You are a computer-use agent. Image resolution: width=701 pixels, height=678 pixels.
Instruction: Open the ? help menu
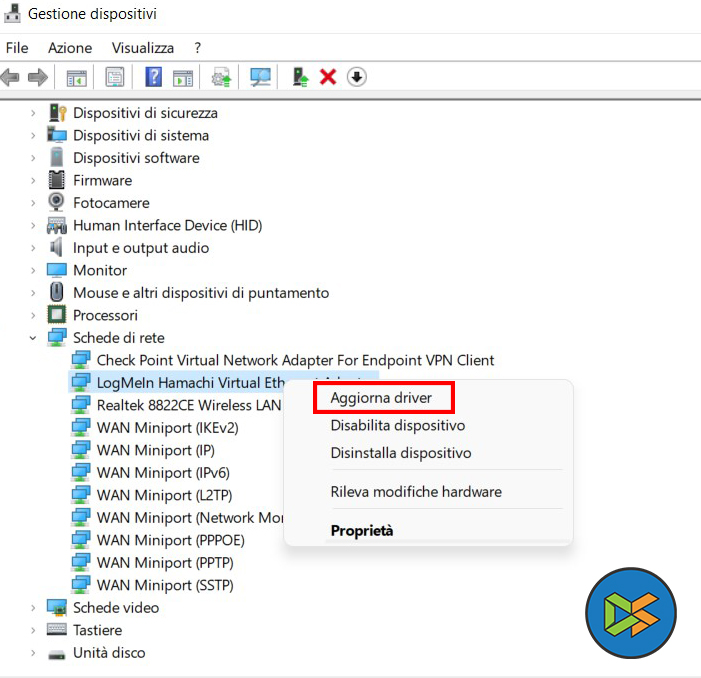tap(198, 48)
